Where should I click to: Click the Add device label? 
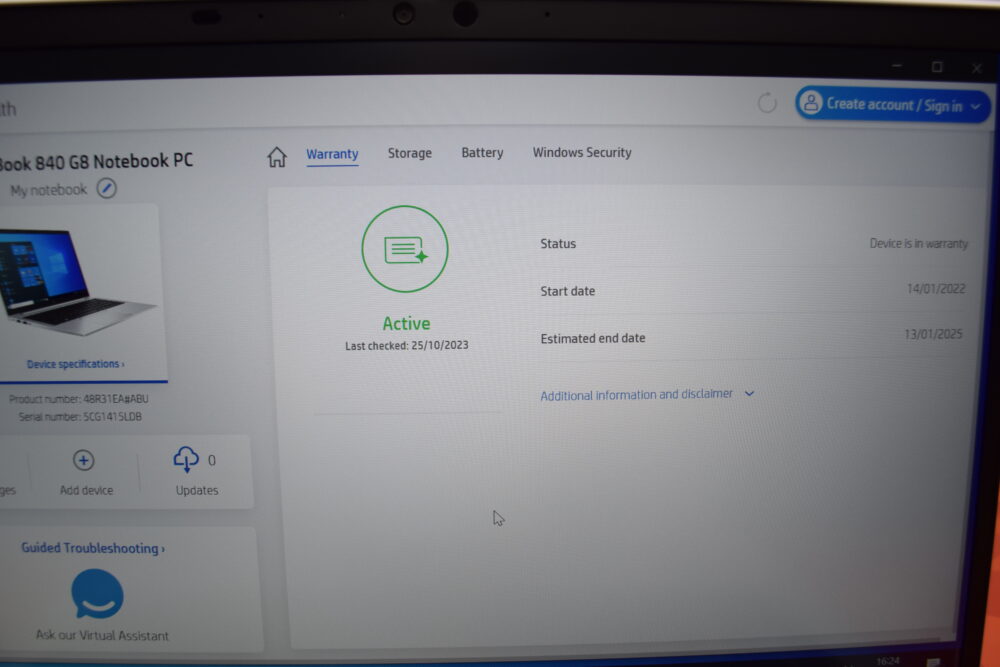point(86,490)
